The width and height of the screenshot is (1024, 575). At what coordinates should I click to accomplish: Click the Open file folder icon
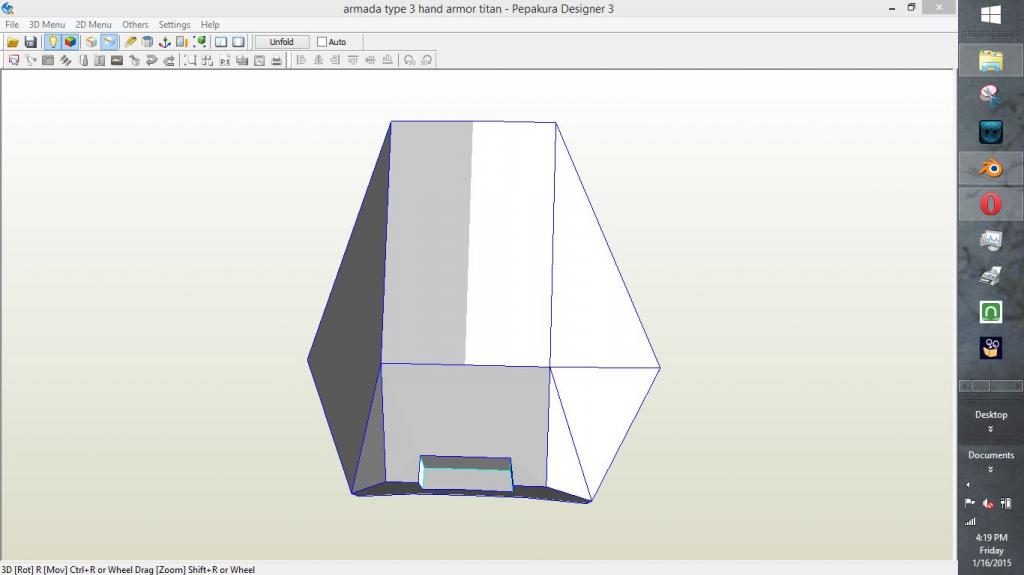click(12, 42)
